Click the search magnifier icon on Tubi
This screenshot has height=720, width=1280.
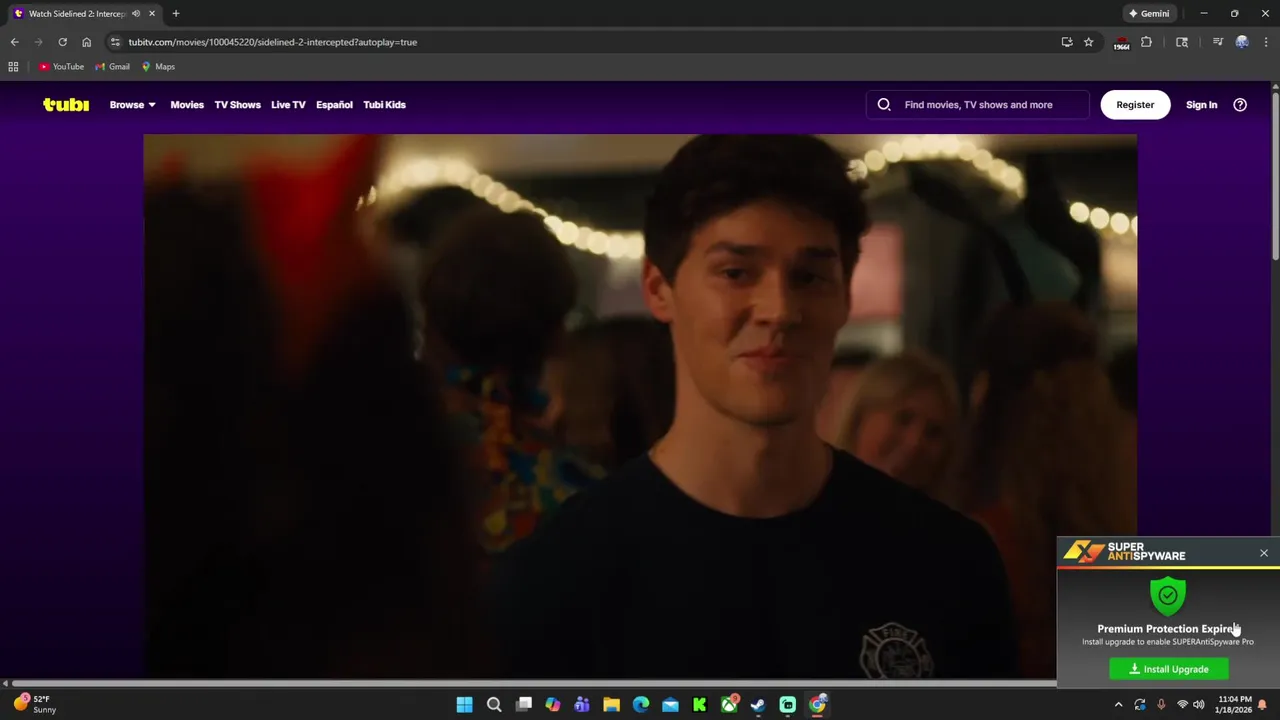tap(884, 104)
